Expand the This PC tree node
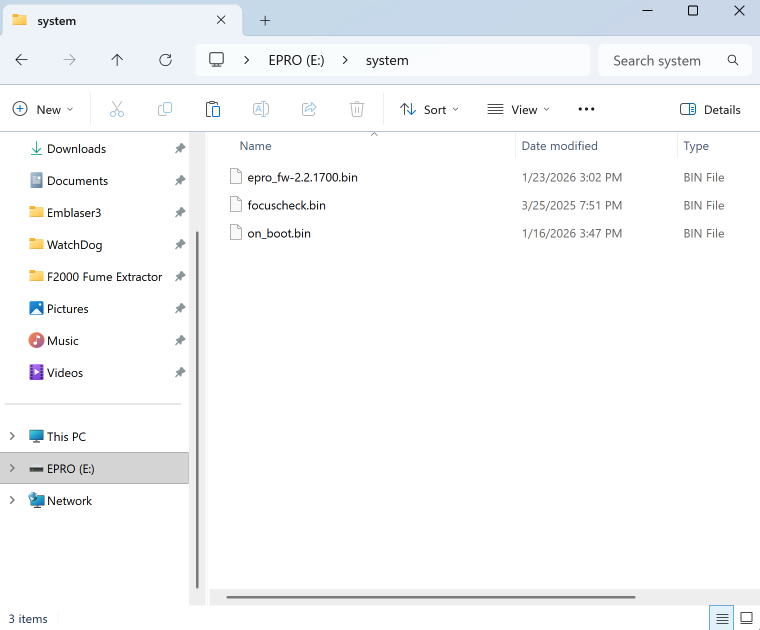The width and height of the screenshot is (760, 630). tap(12, 436)
